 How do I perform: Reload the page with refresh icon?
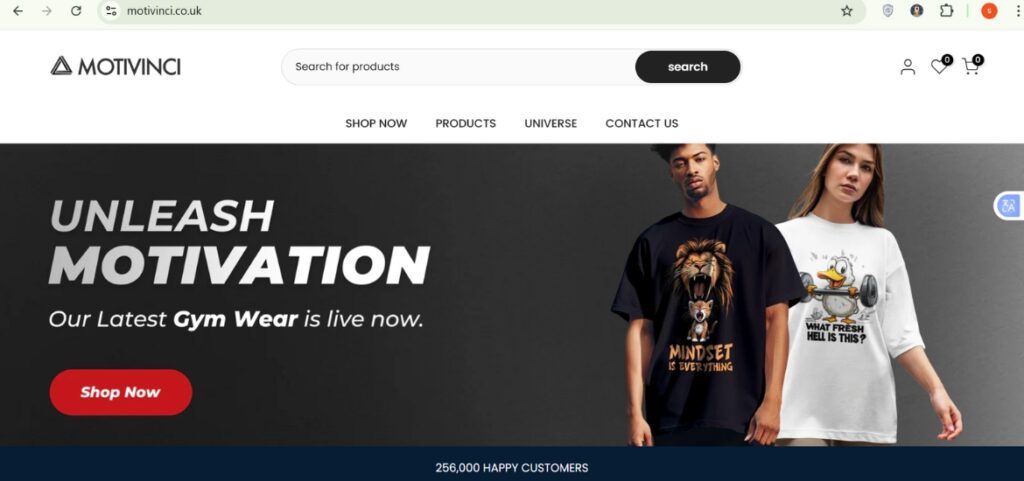[x=76, y=11]
